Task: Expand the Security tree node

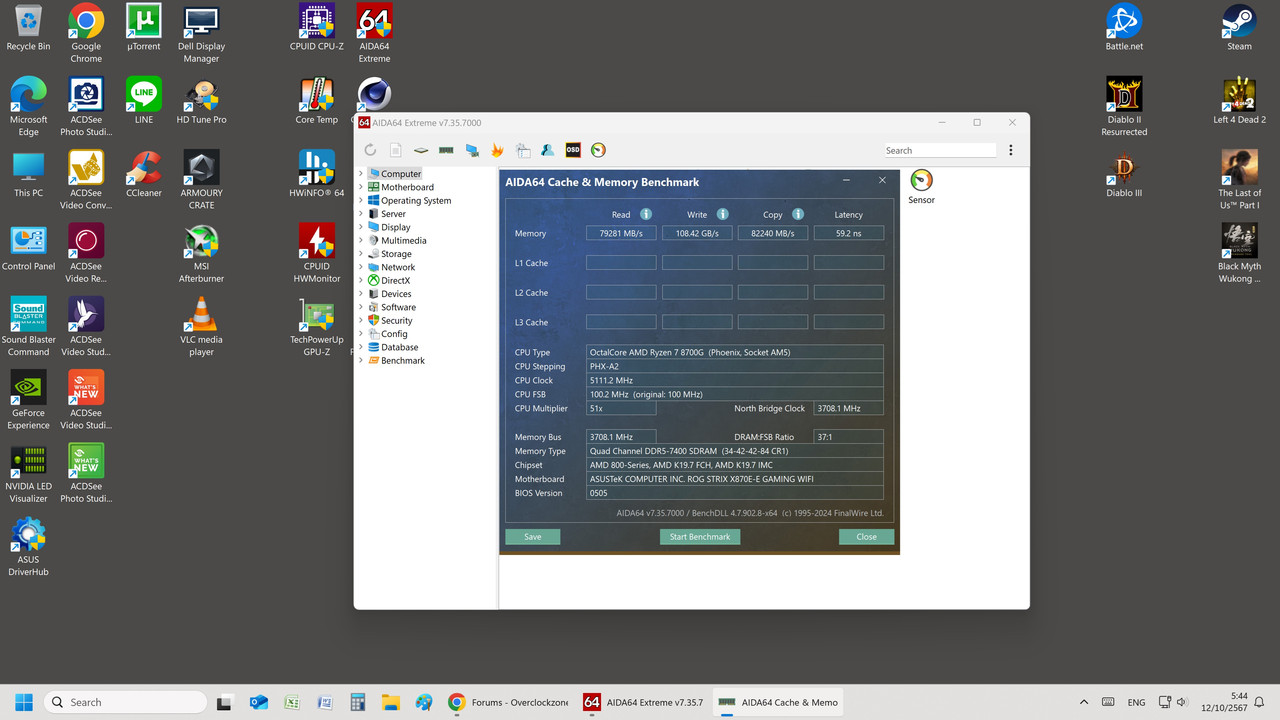Action: 361,321
